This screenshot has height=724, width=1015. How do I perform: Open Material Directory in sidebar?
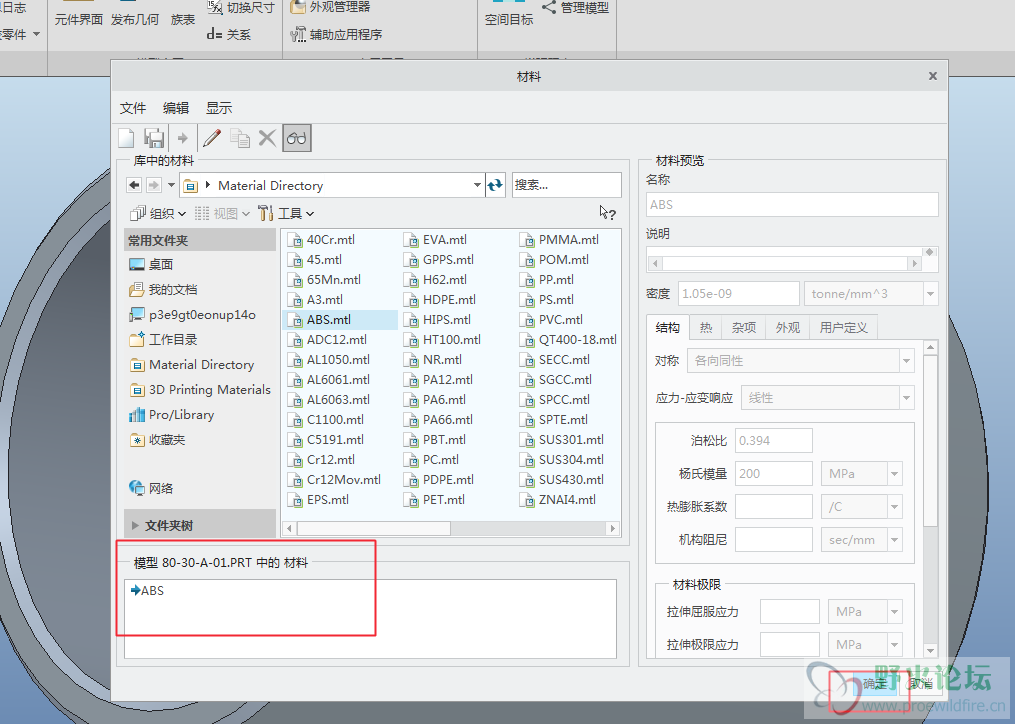tap(192, 365)
